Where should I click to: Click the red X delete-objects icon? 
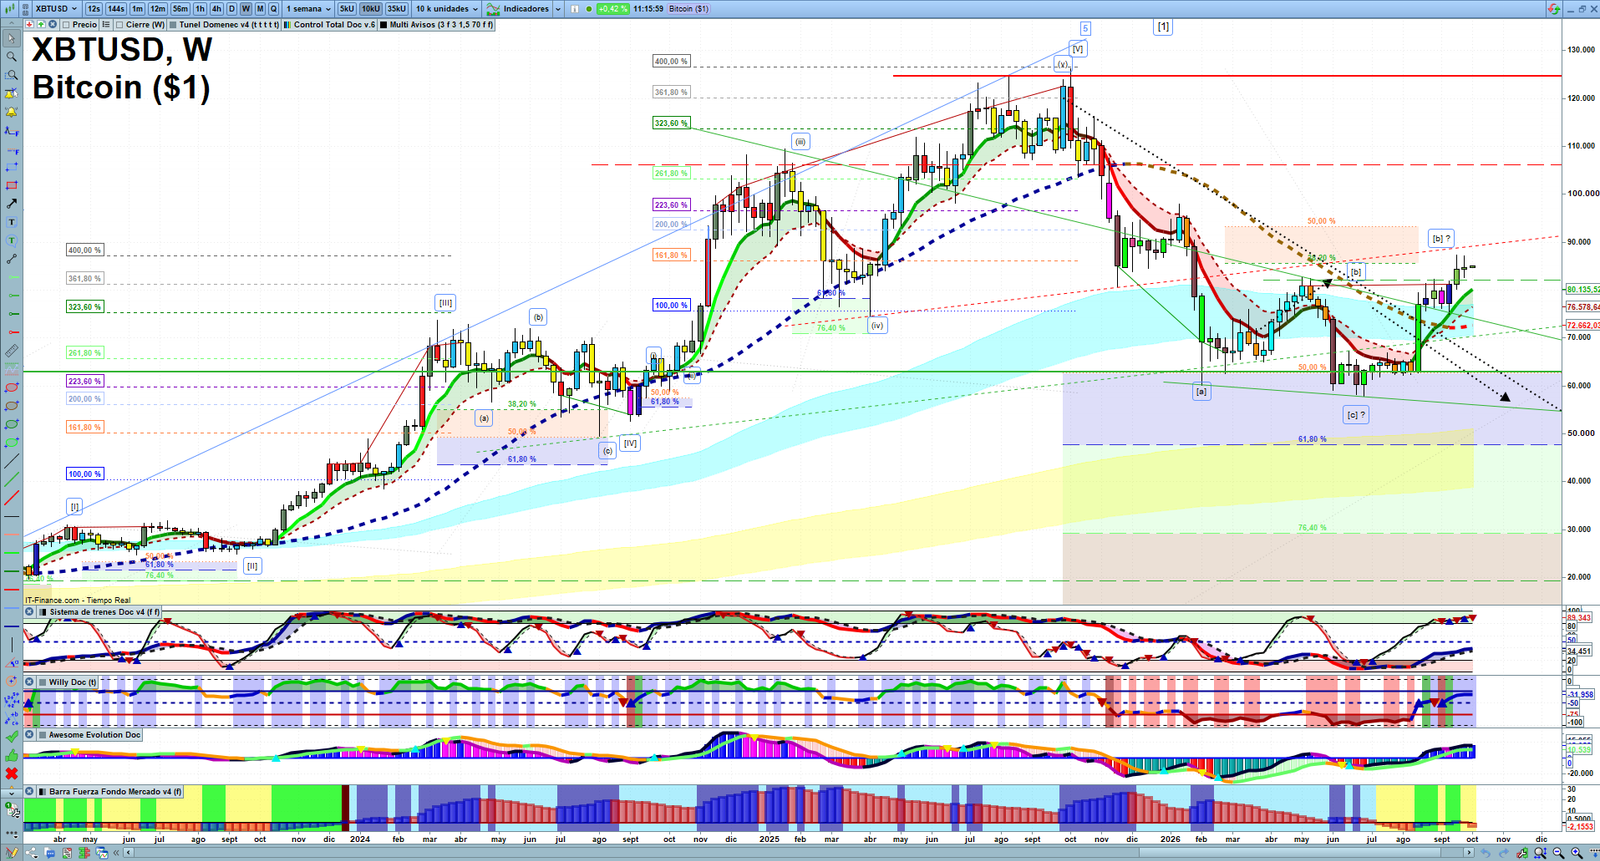(11, 773)
